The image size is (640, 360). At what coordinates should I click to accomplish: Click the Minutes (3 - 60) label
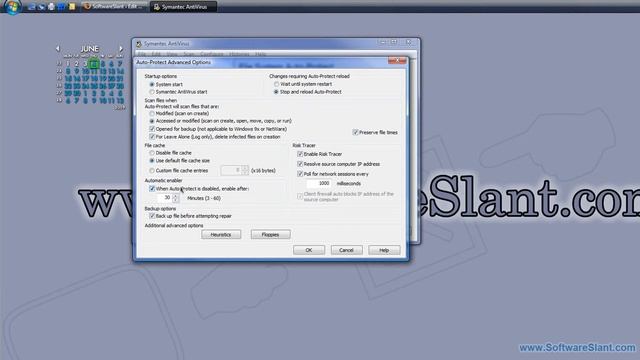pyautogui.click(x=204, y=198)
